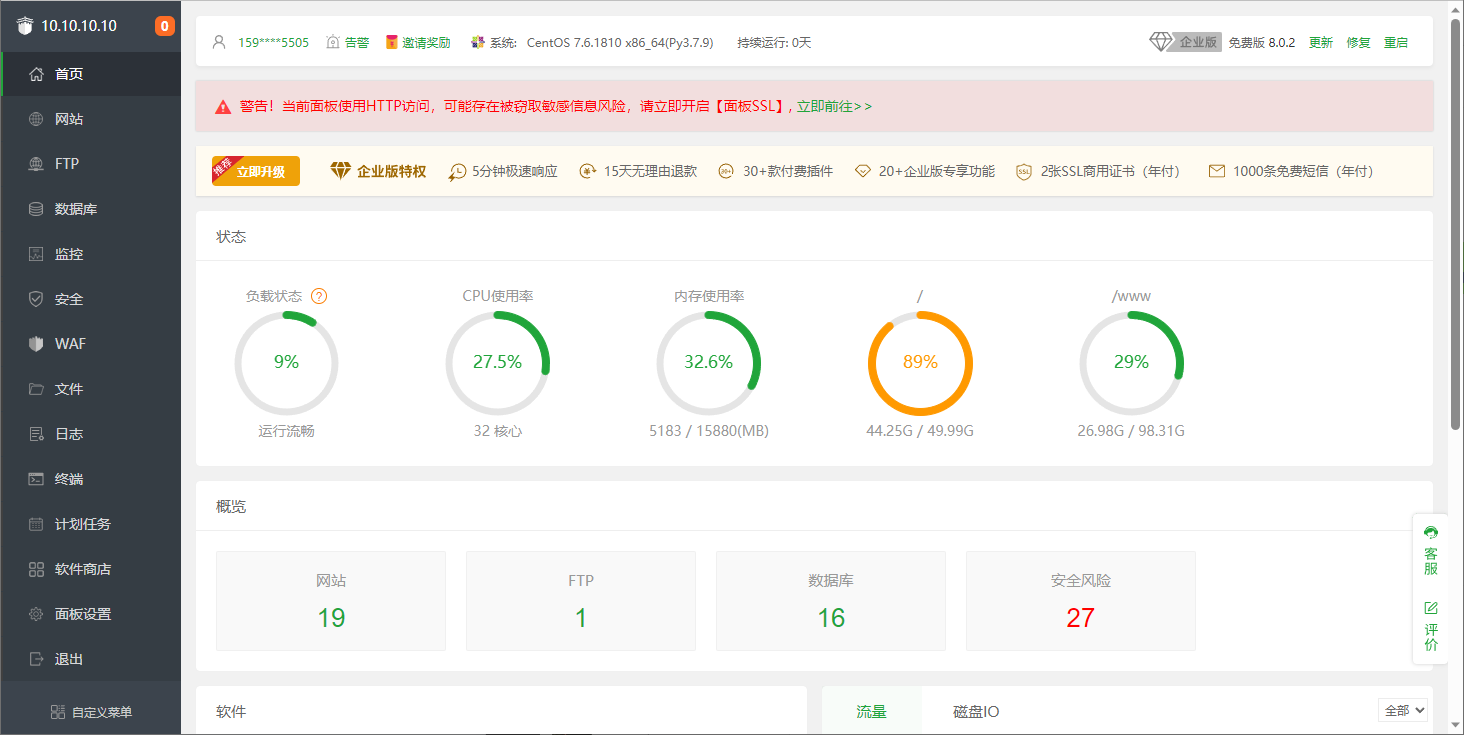Switch to the 磁盘IO tab
Image resolution: width=1464 pixels, height=735 pixels.
(975, 712)
